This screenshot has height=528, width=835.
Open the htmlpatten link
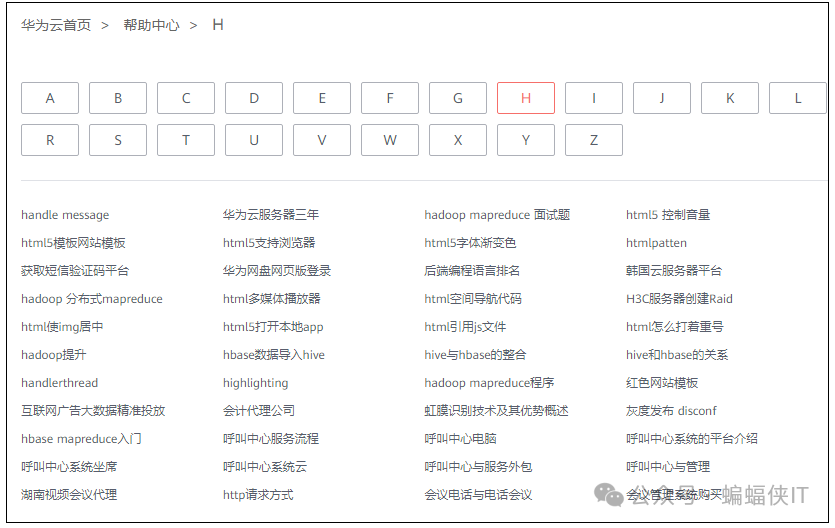[656, 243]
